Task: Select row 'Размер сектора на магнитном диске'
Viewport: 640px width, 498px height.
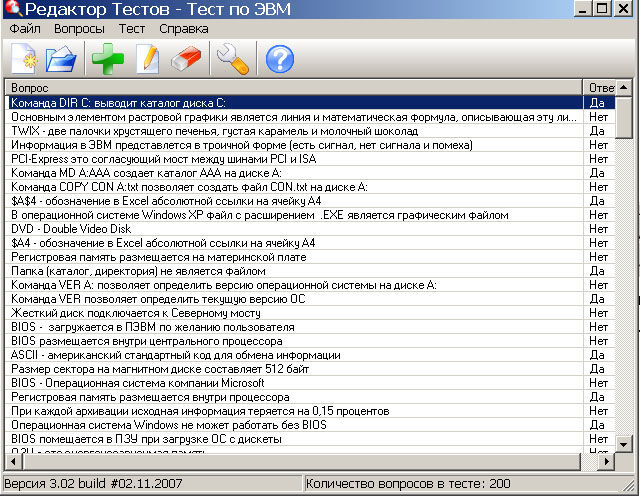Action: pos(310,369)
